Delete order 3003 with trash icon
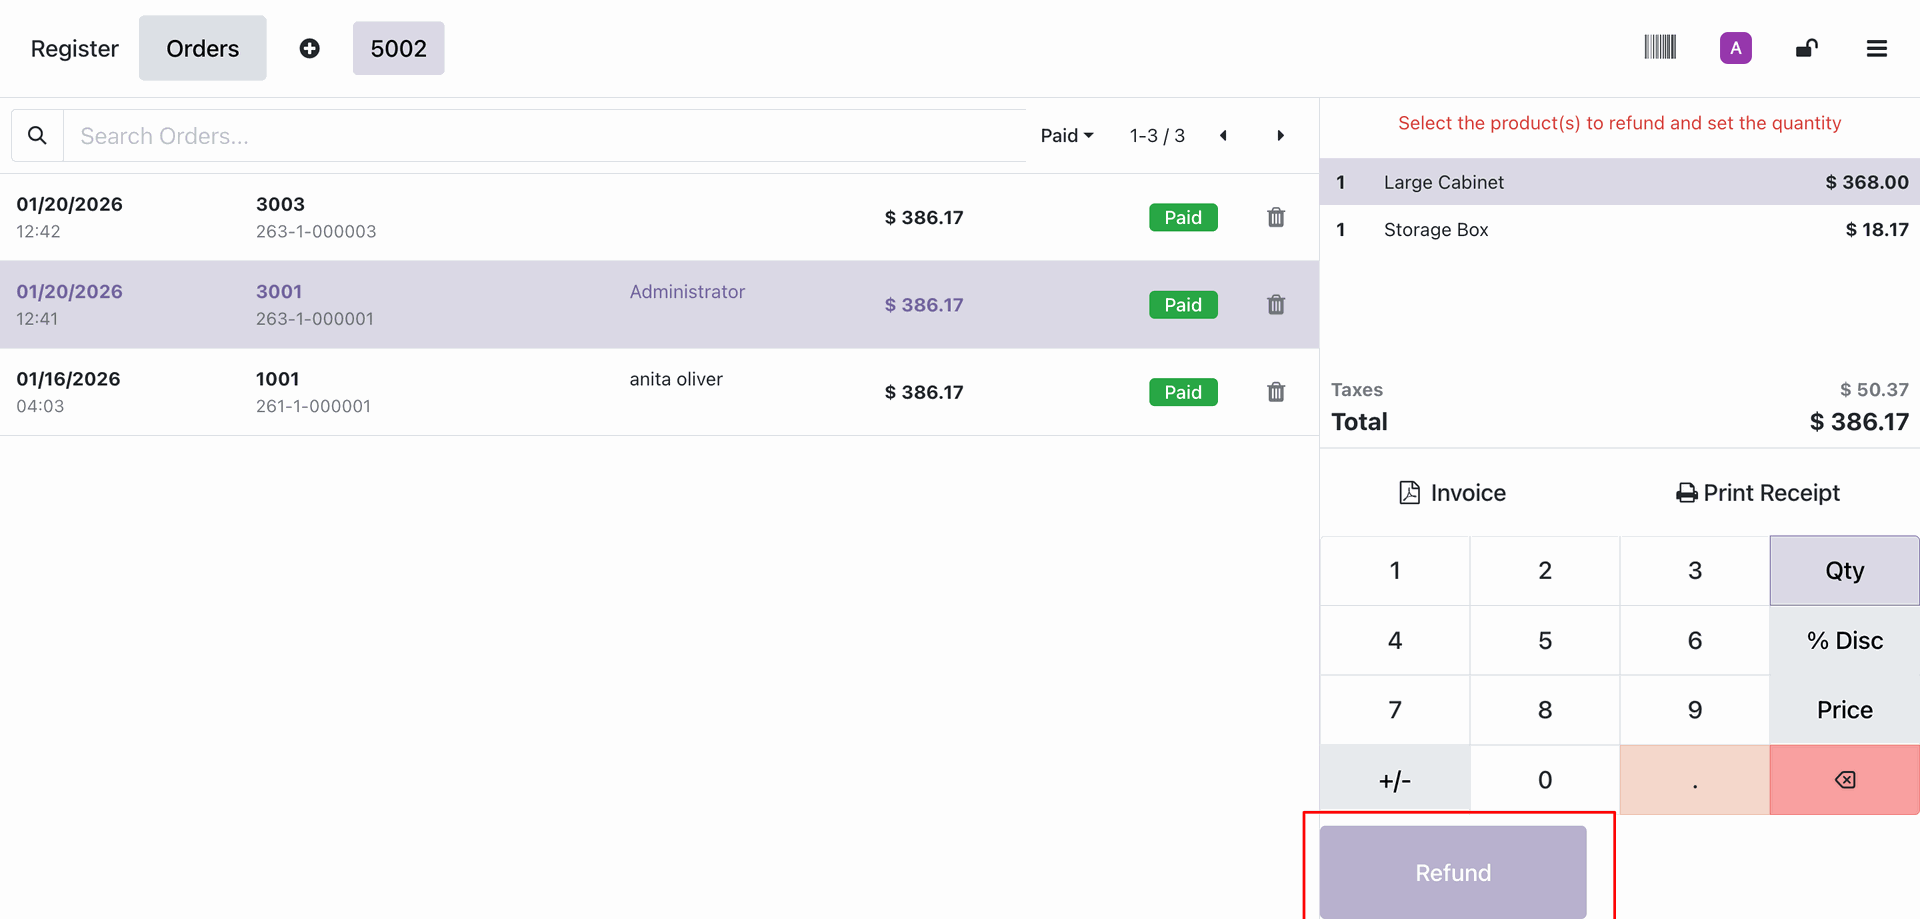Image resolution: width=1920 pixels, height=919 pixels. (x=1276, y=217)
